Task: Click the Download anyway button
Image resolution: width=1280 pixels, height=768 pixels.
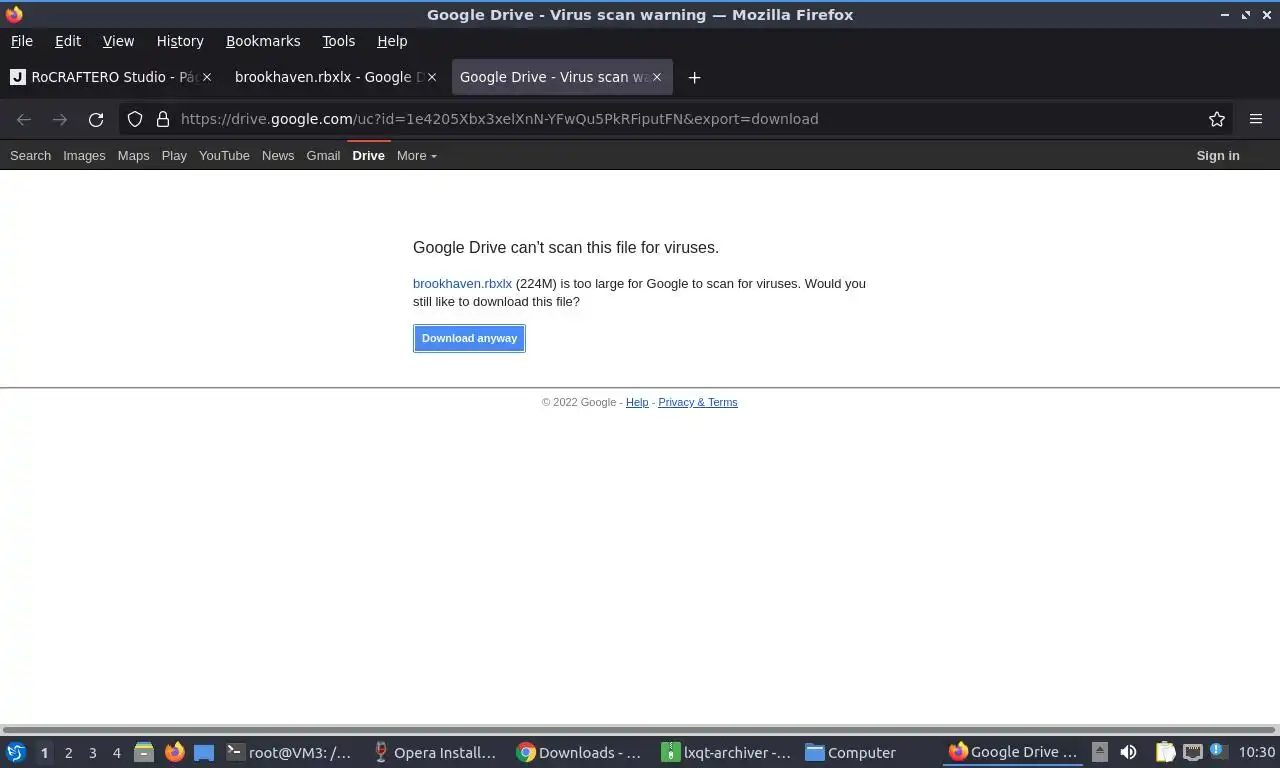Action: (x=469, y=338)
